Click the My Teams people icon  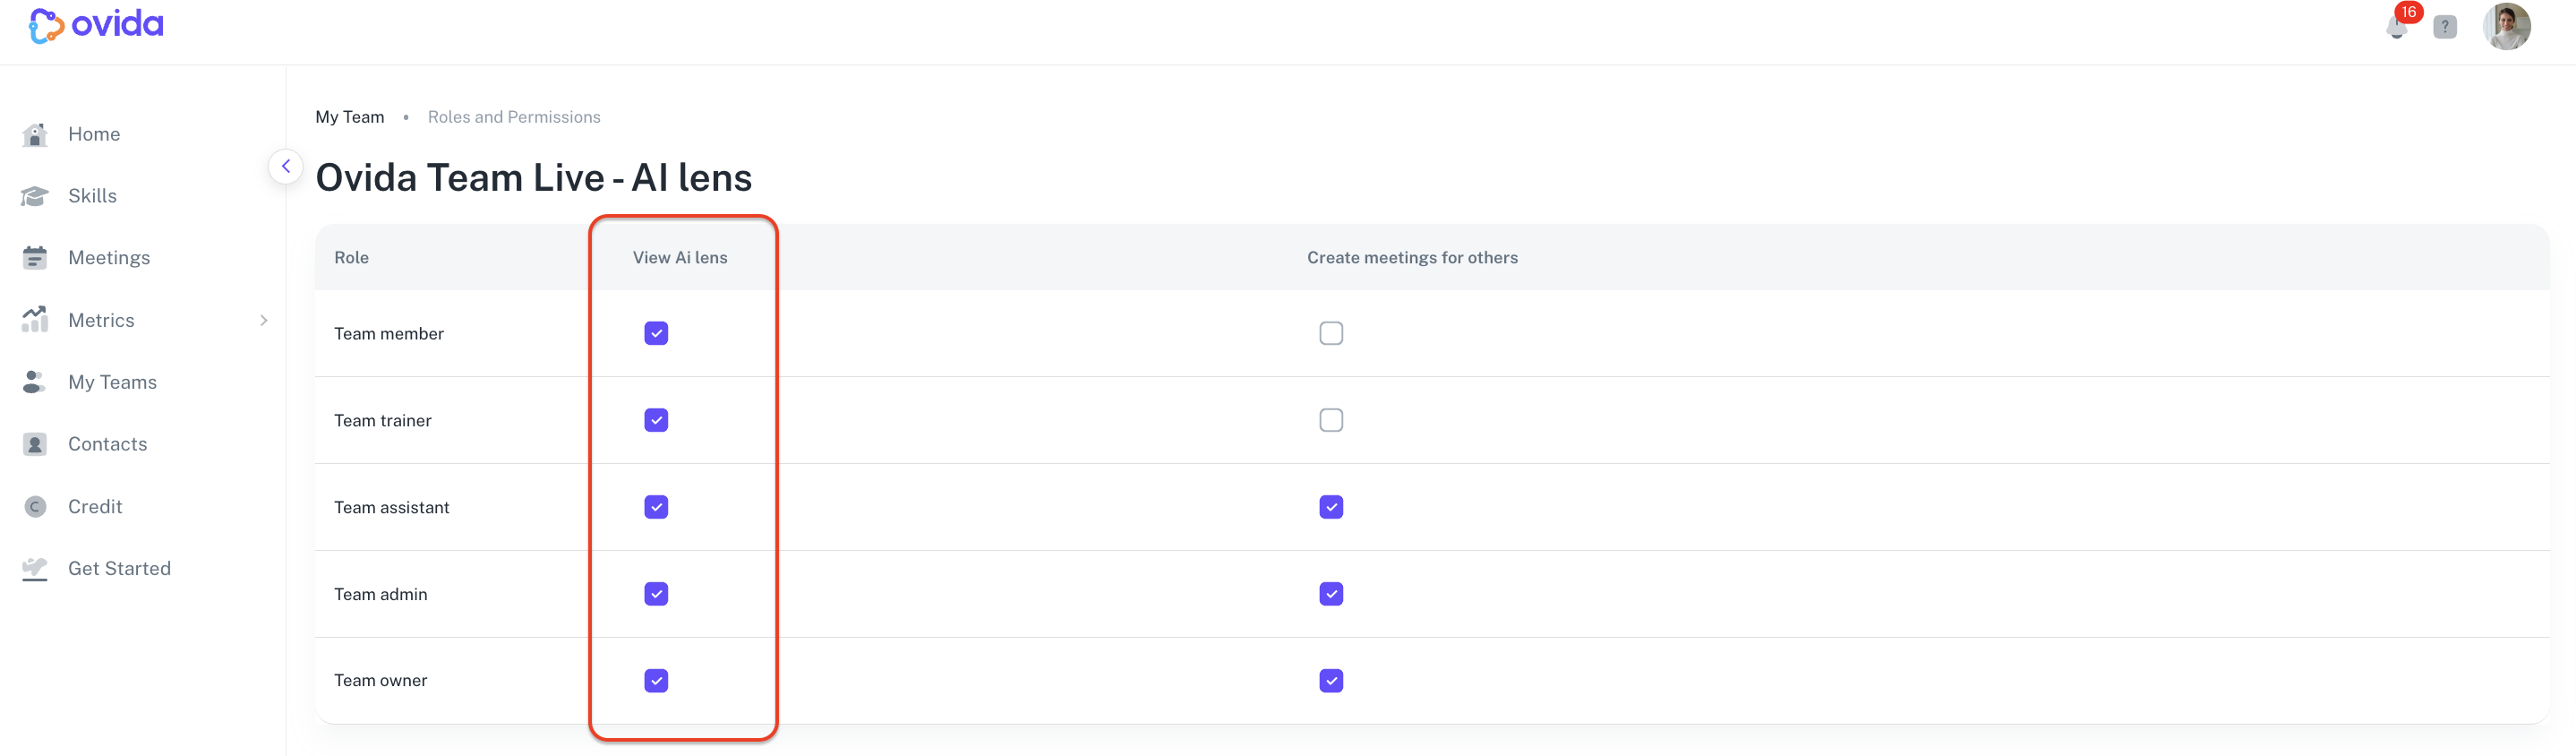[35, 382]
